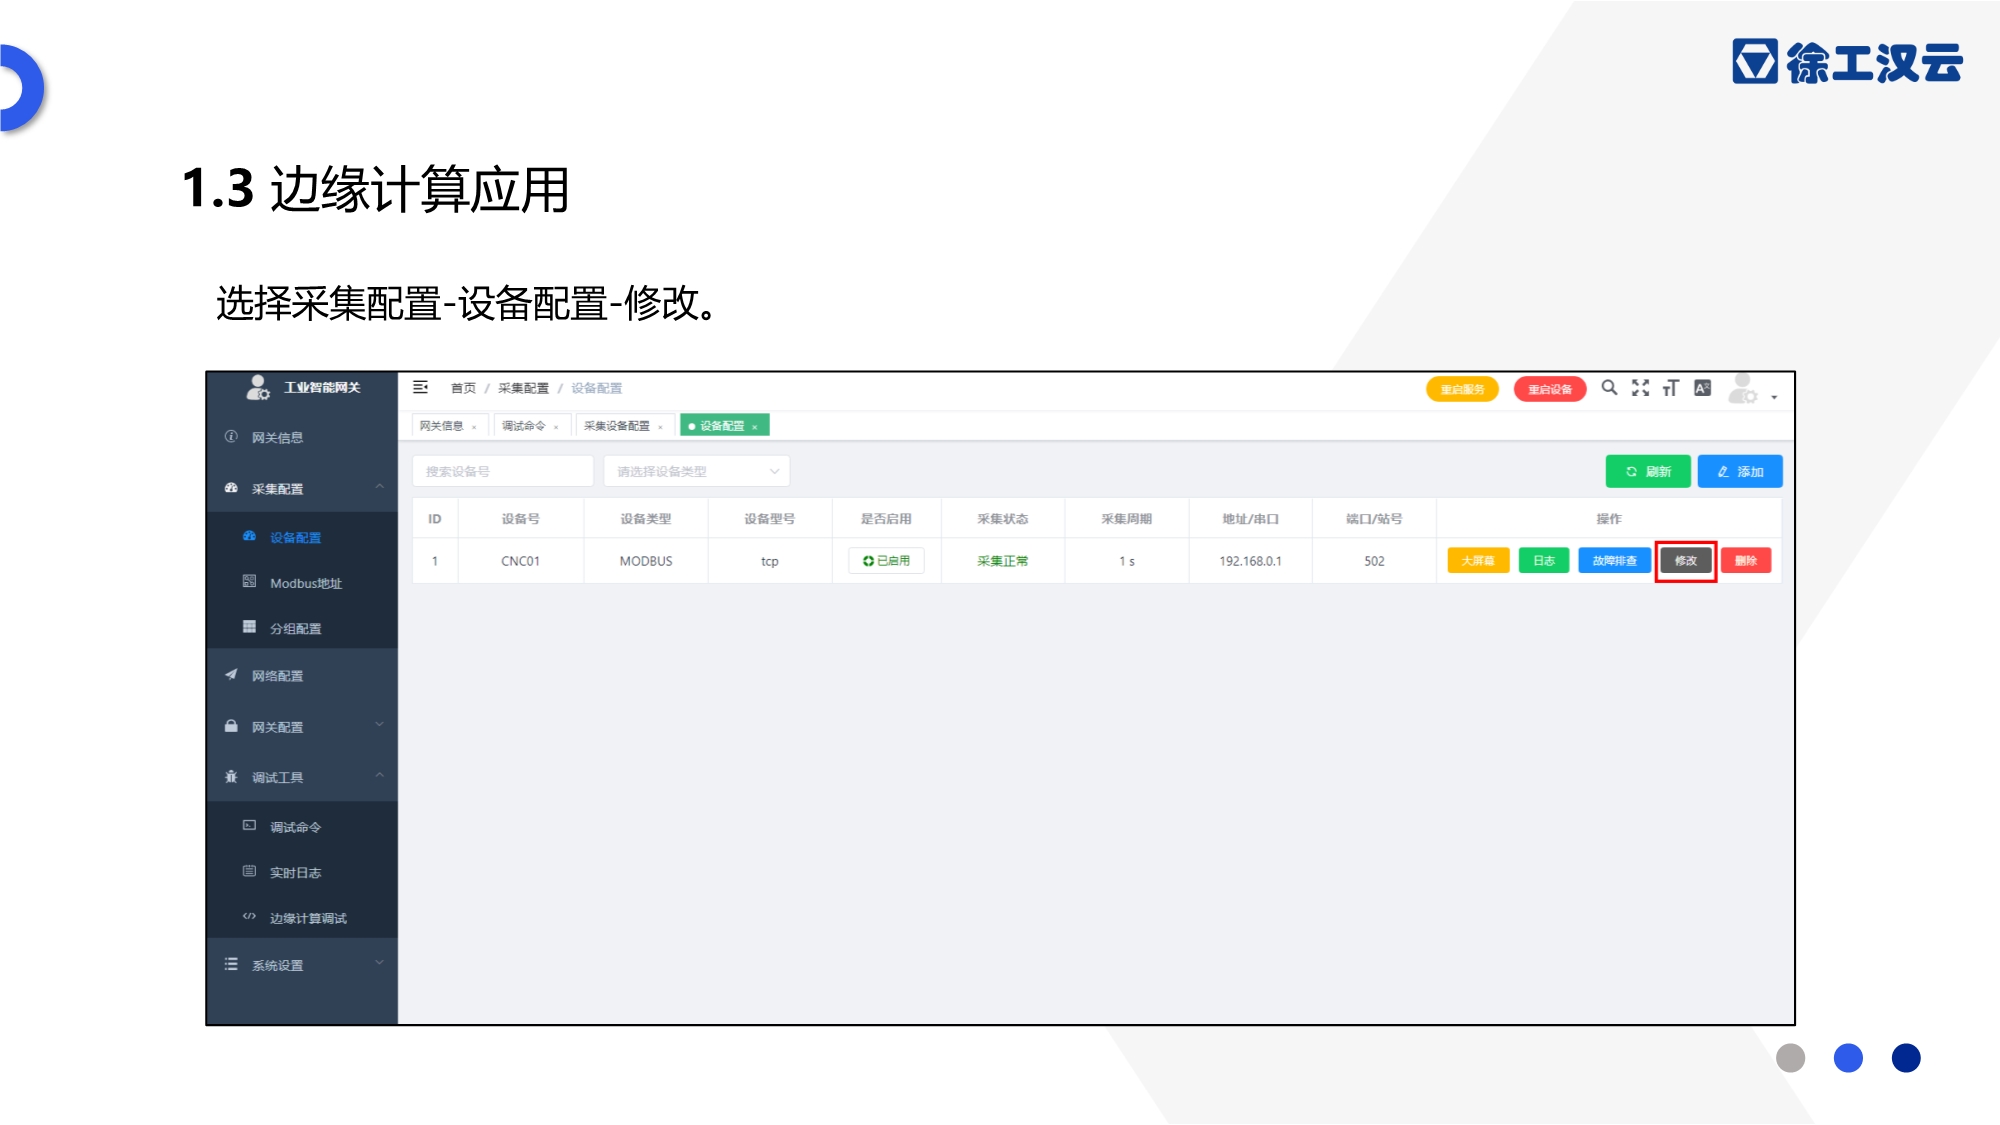Open the user avatar in the header
Viewport: 2000px width, 1125px height.
tap(1743, 388)
